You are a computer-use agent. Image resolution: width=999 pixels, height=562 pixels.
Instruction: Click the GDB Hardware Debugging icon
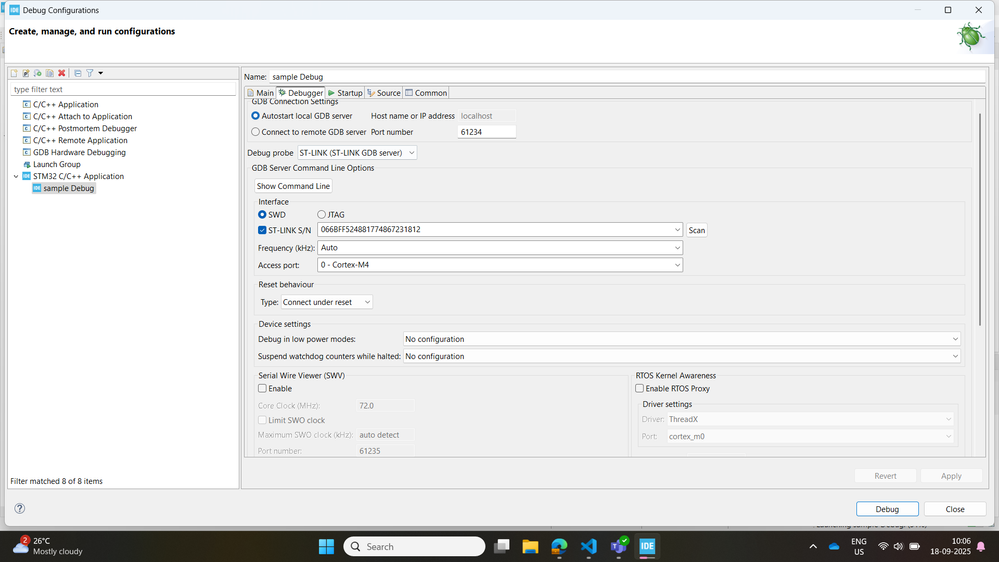pyautogui.click(x=27, y=152)
